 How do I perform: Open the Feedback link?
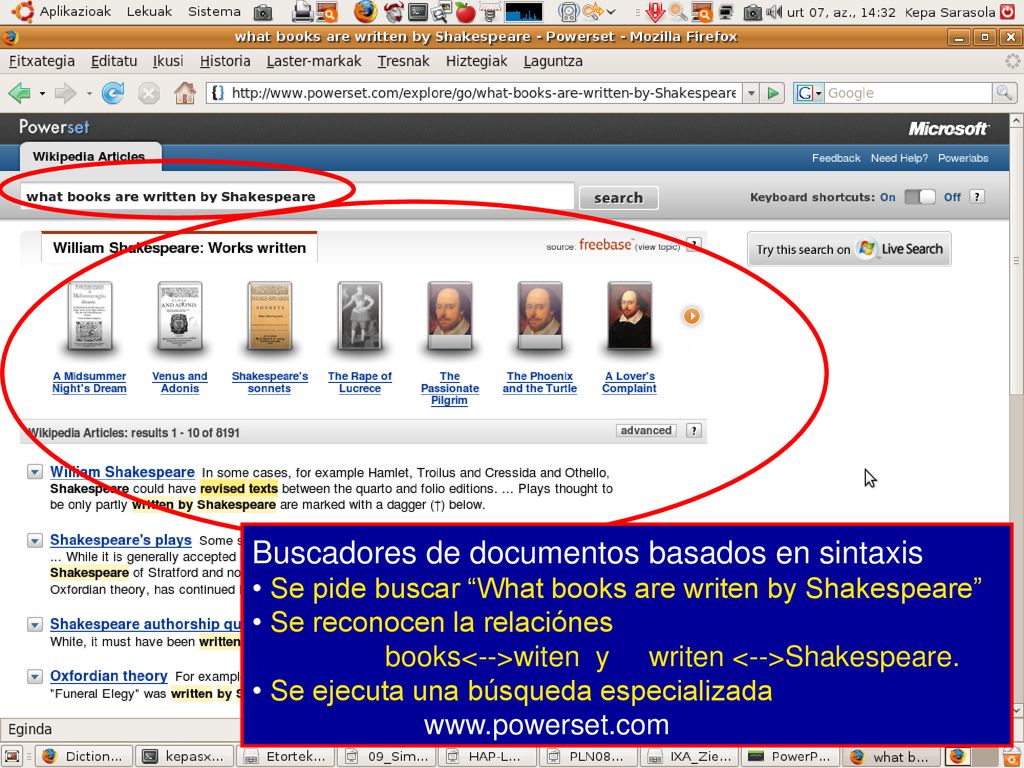[x=836, y=158]
